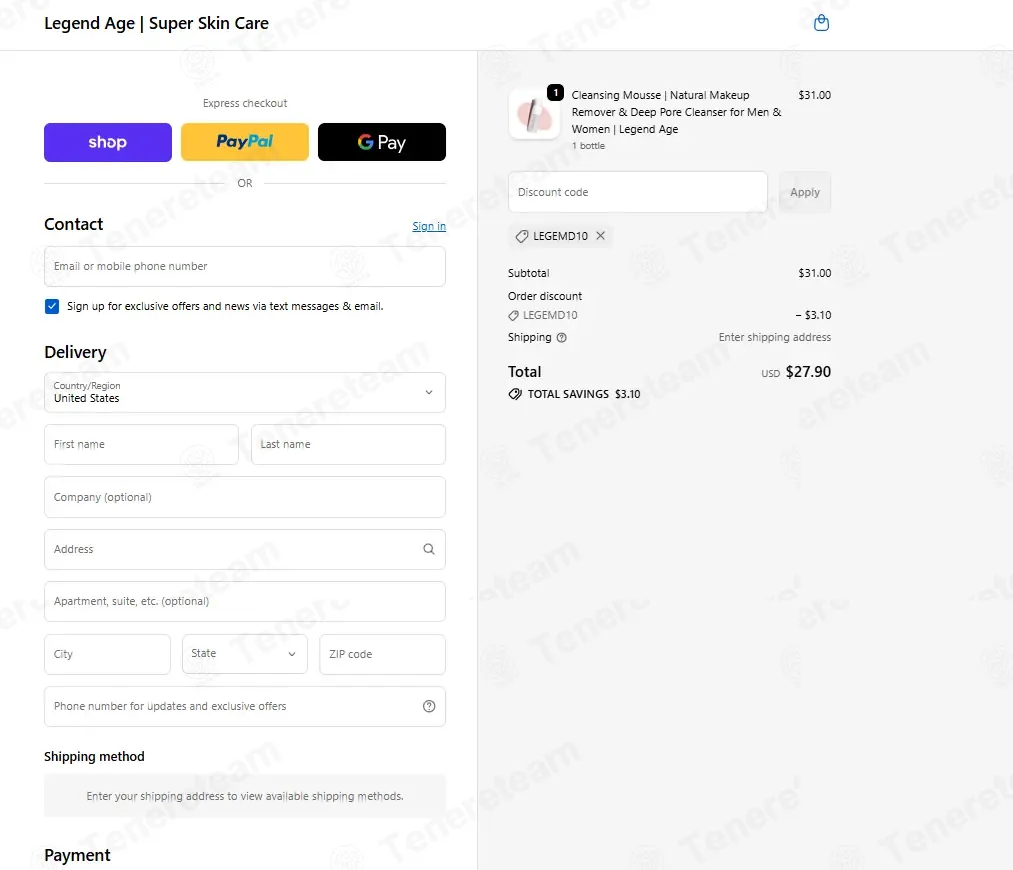Choose PayPal express checkout

coord(245,142)
